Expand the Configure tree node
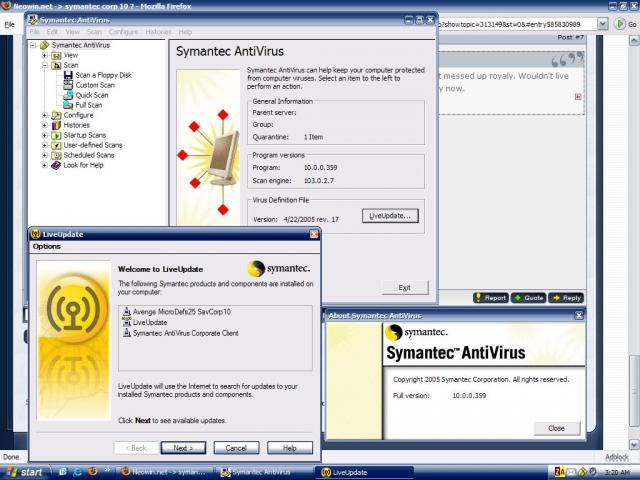This screenshot has height=480, width=640. [x=45, y=115]
